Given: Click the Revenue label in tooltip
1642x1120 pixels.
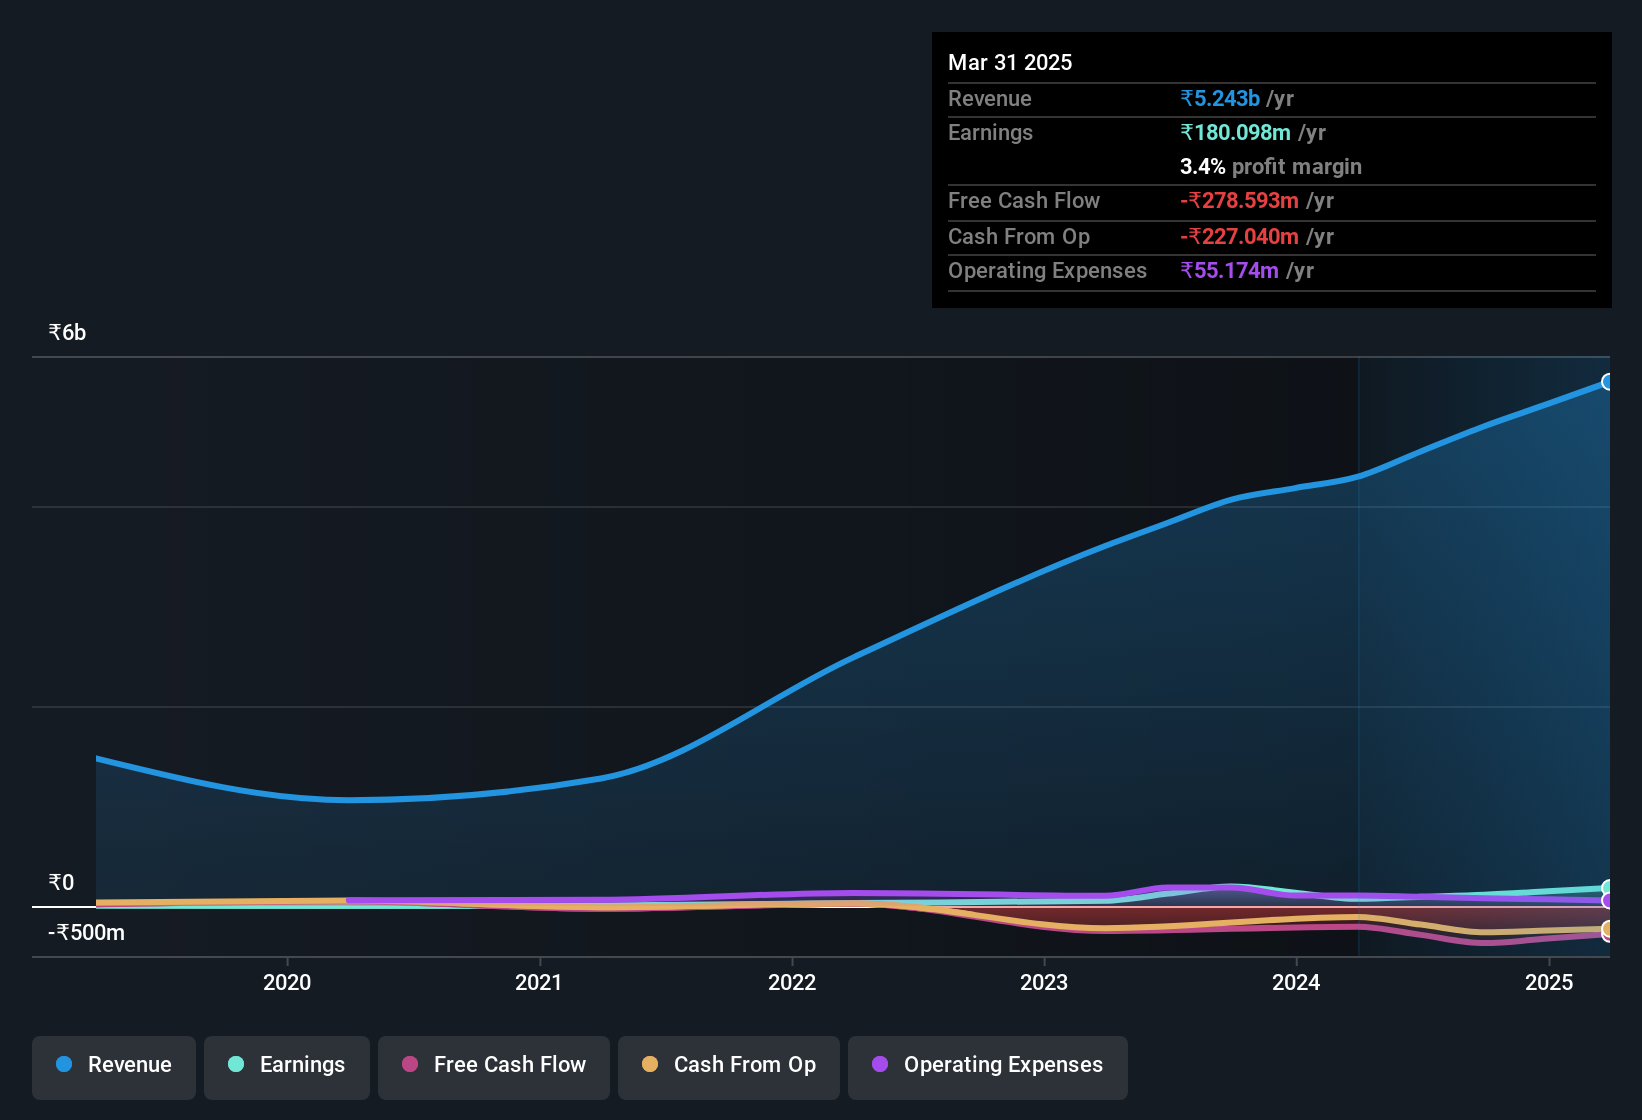Looking at the screenshot, I should coord(990,99).
